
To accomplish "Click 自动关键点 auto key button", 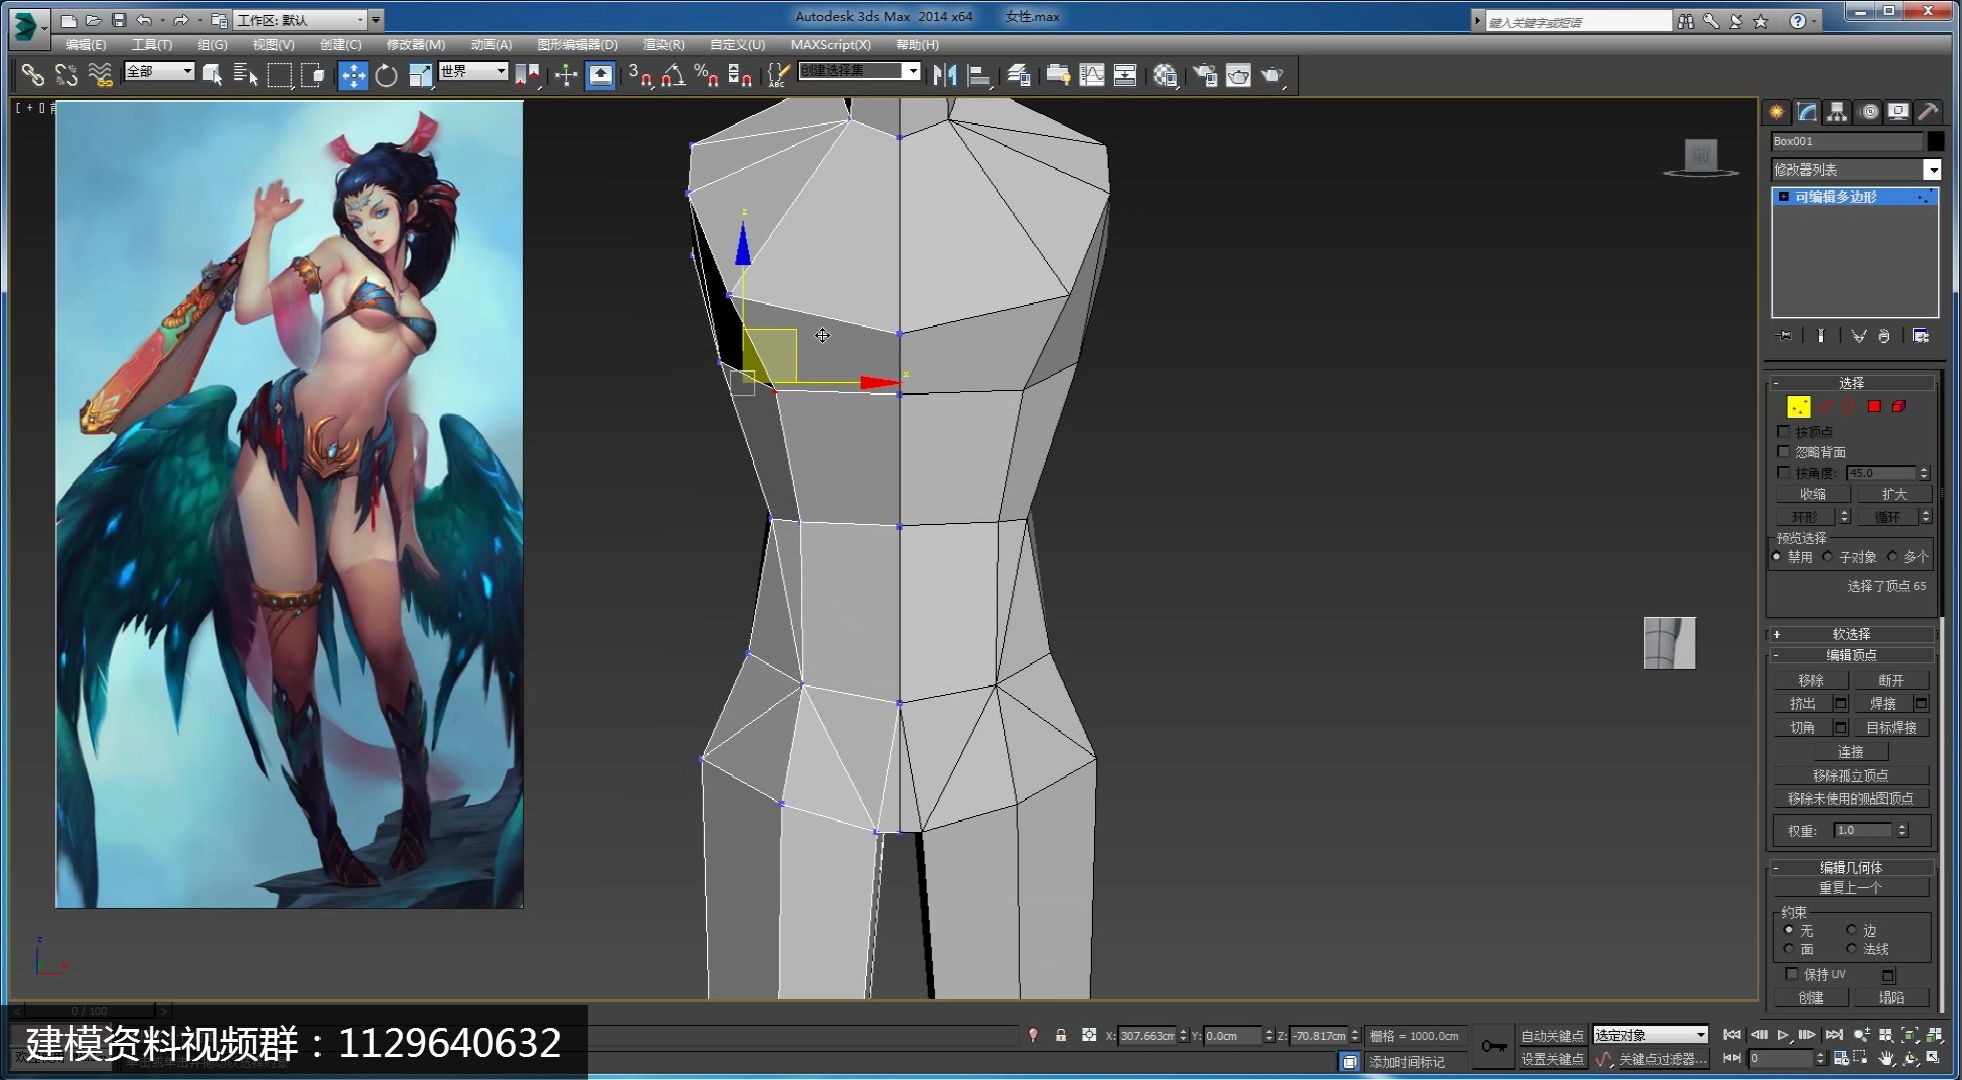I will pyautogui.click(x=1552, y=1035).
